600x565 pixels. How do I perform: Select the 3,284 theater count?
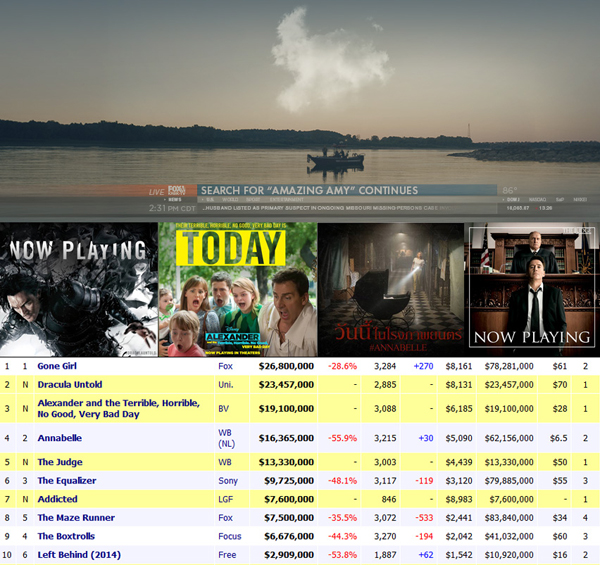point(385,366)
